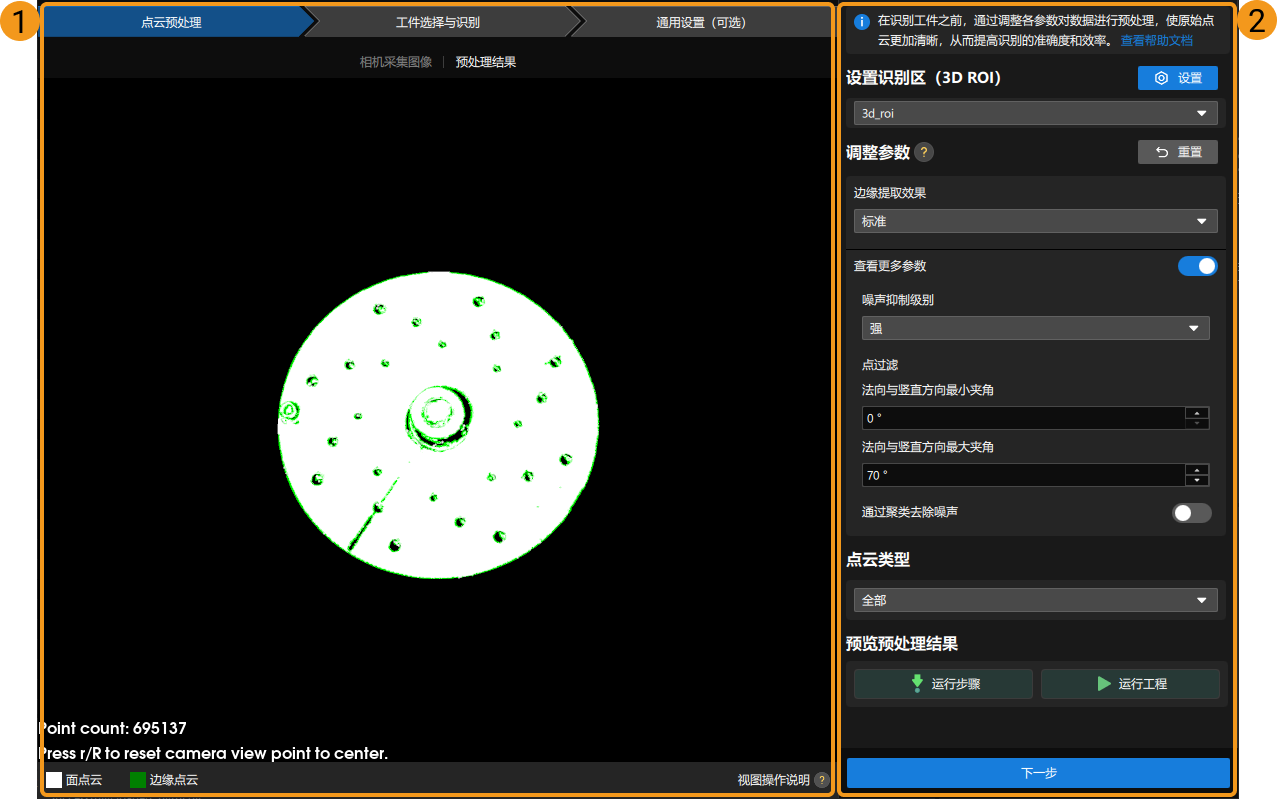This screenshot has height=799, width=1277.
Task: Click the green 边缘点云 color swatch
Action: coord(138,780)
